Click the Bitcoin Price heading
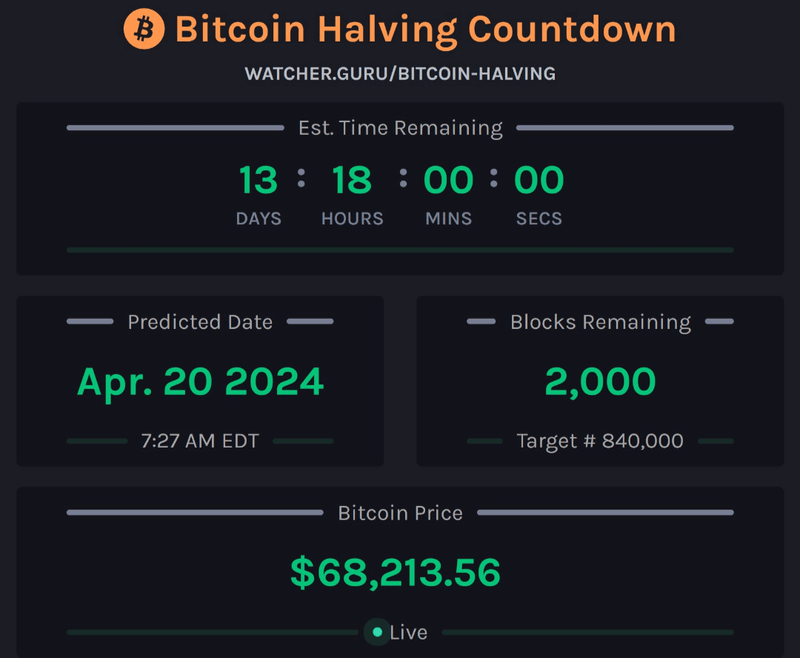 click(x=400, y=513)
